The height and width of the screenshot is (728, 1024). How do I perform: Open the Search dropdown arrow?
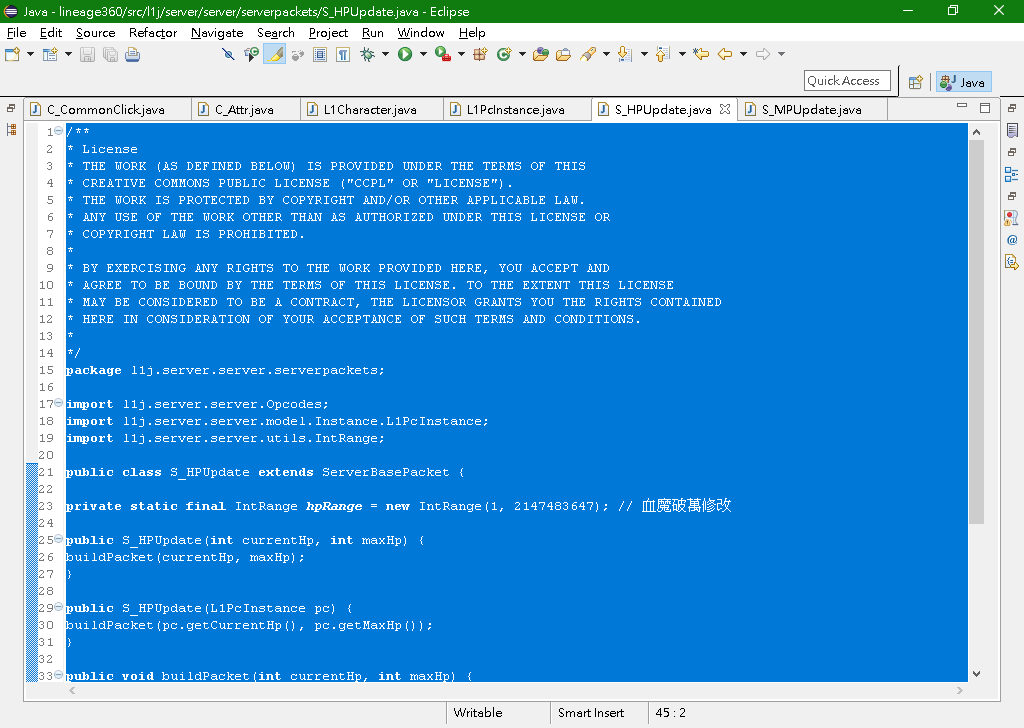(606, 55)
